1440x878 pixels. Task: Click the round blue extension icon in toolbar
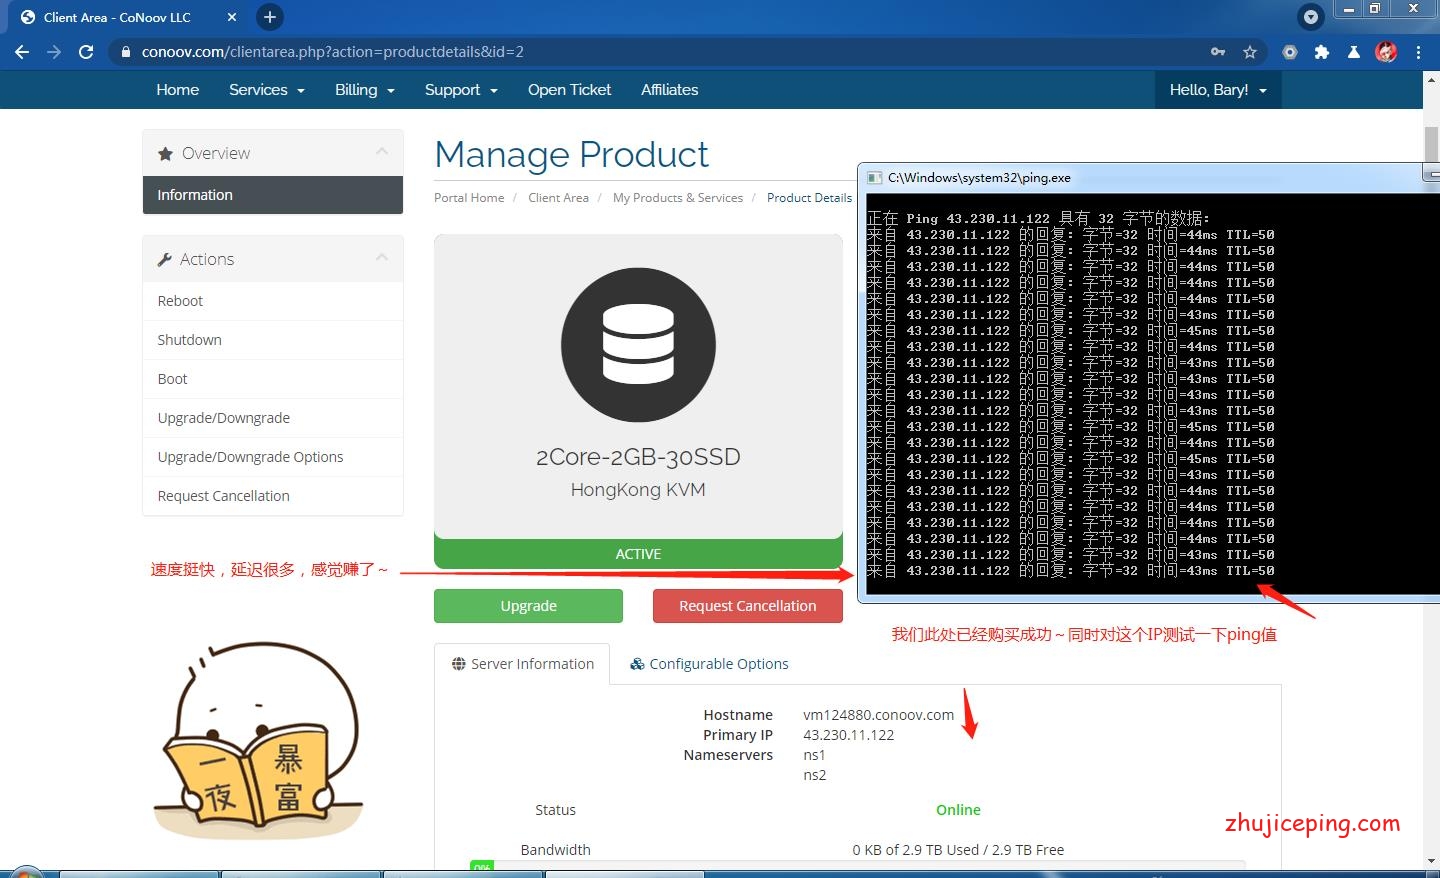(1290, 52)
